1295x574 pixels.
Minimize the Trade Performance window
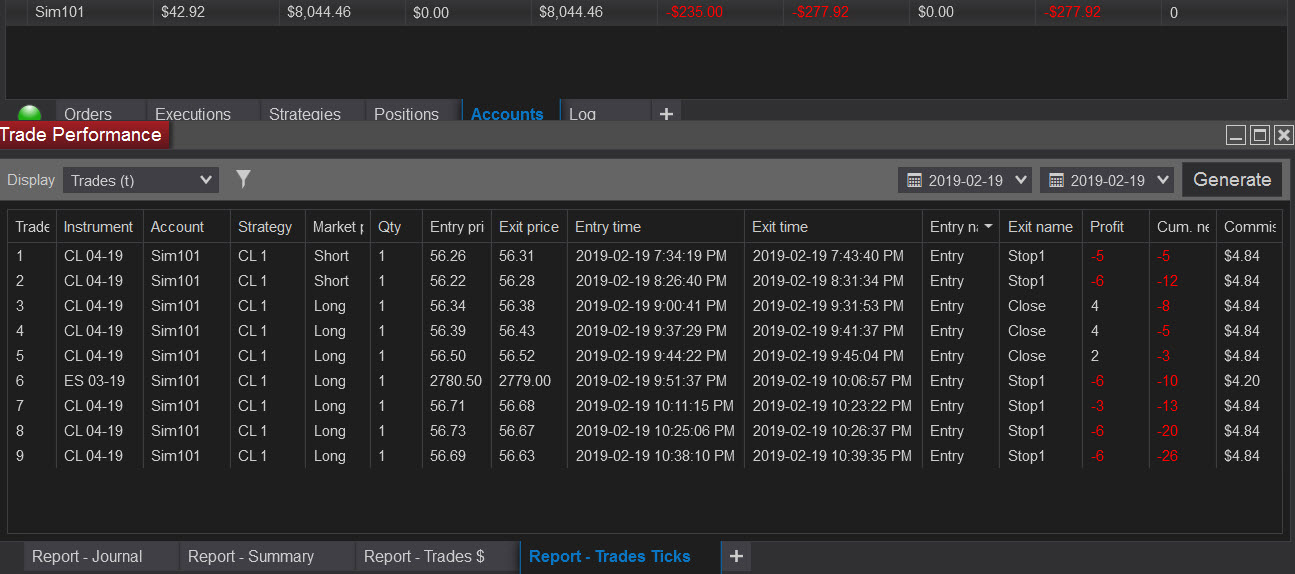pyautogui.click(x=1236, y=135)
